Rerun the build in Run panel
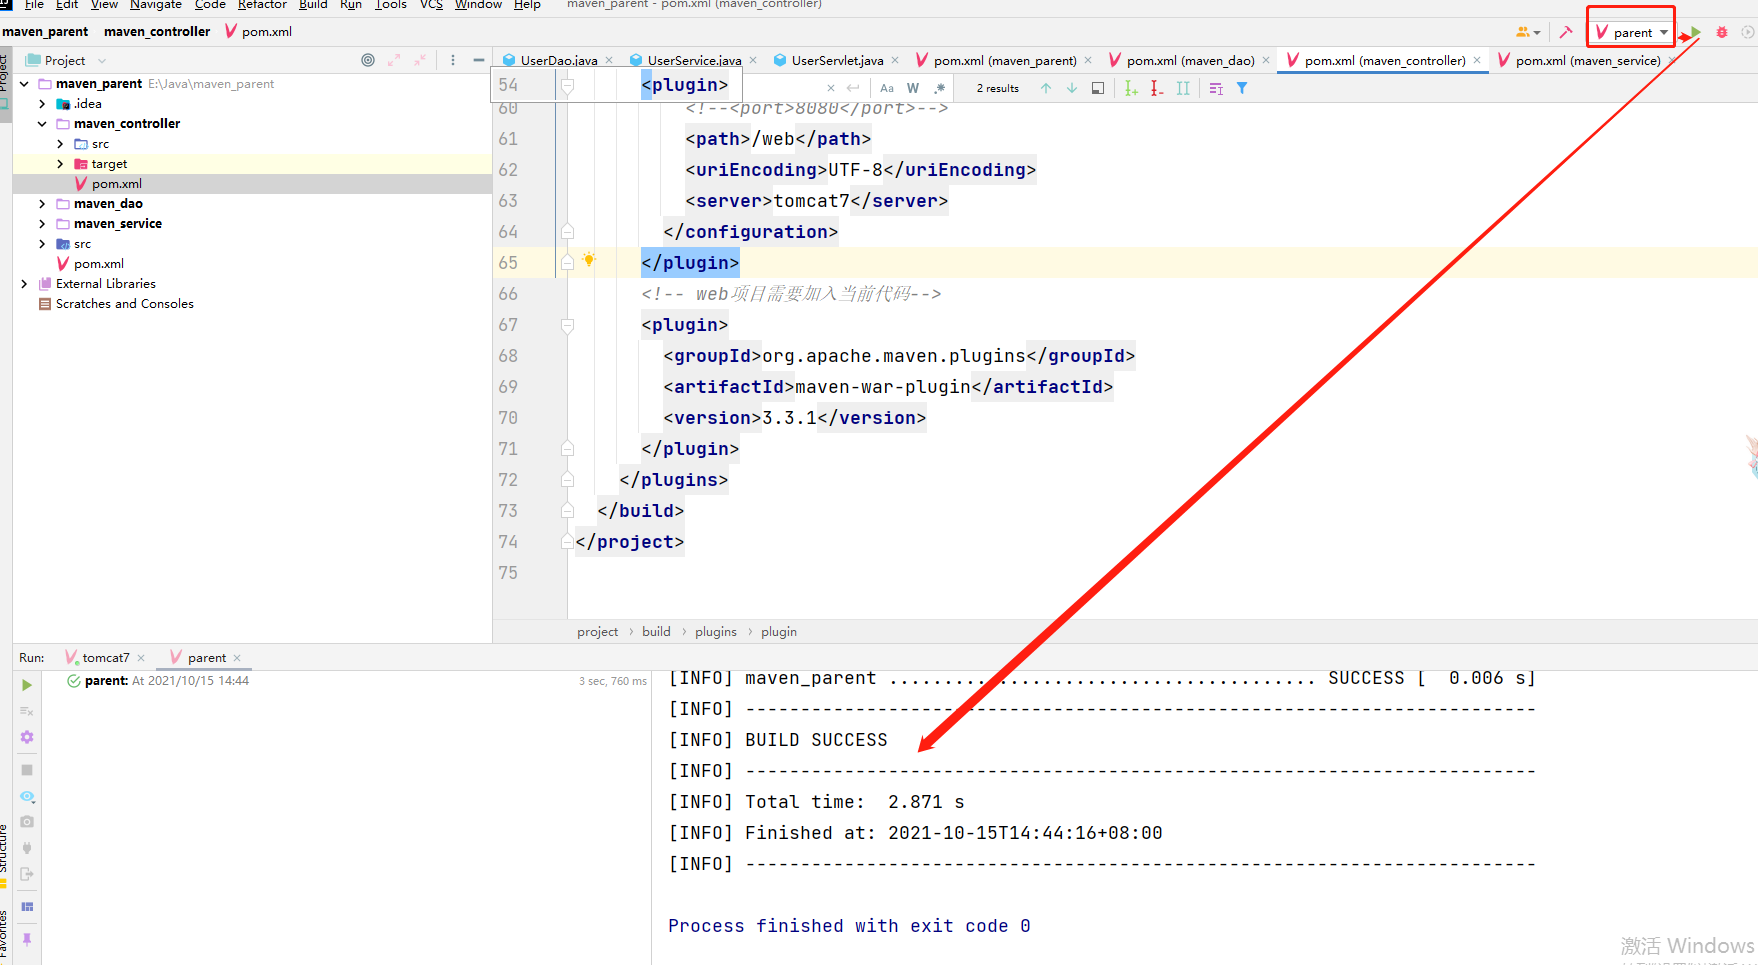 [x=27, y=685]
